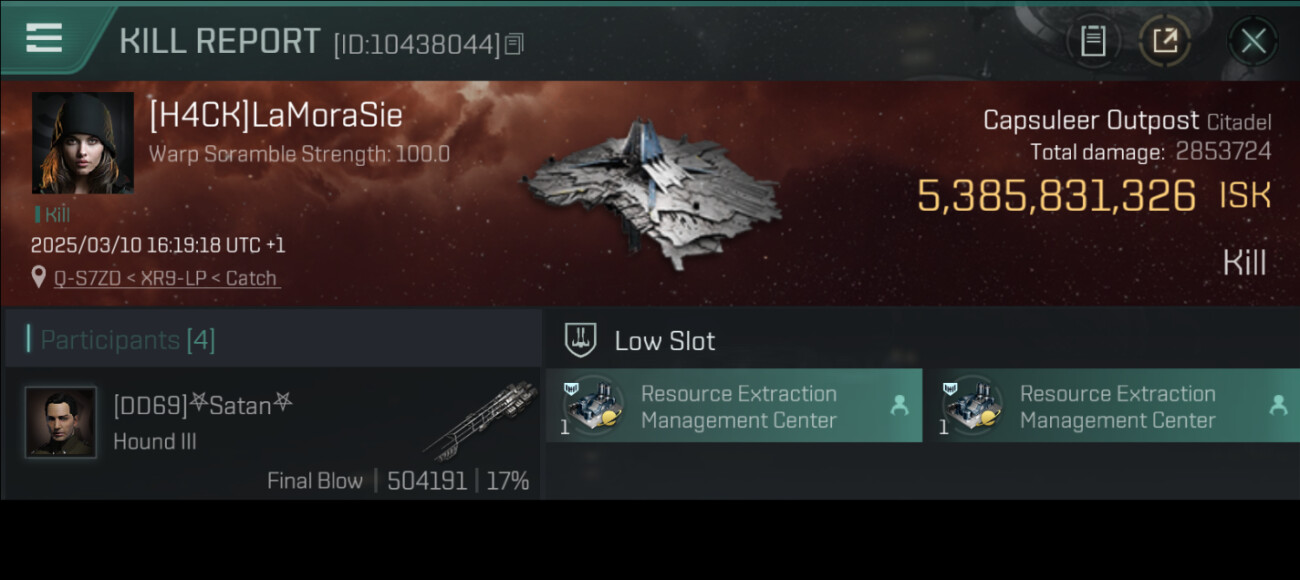Close the Kill Report window
The image size is (1300, 580).
(x=1252, y=41)
